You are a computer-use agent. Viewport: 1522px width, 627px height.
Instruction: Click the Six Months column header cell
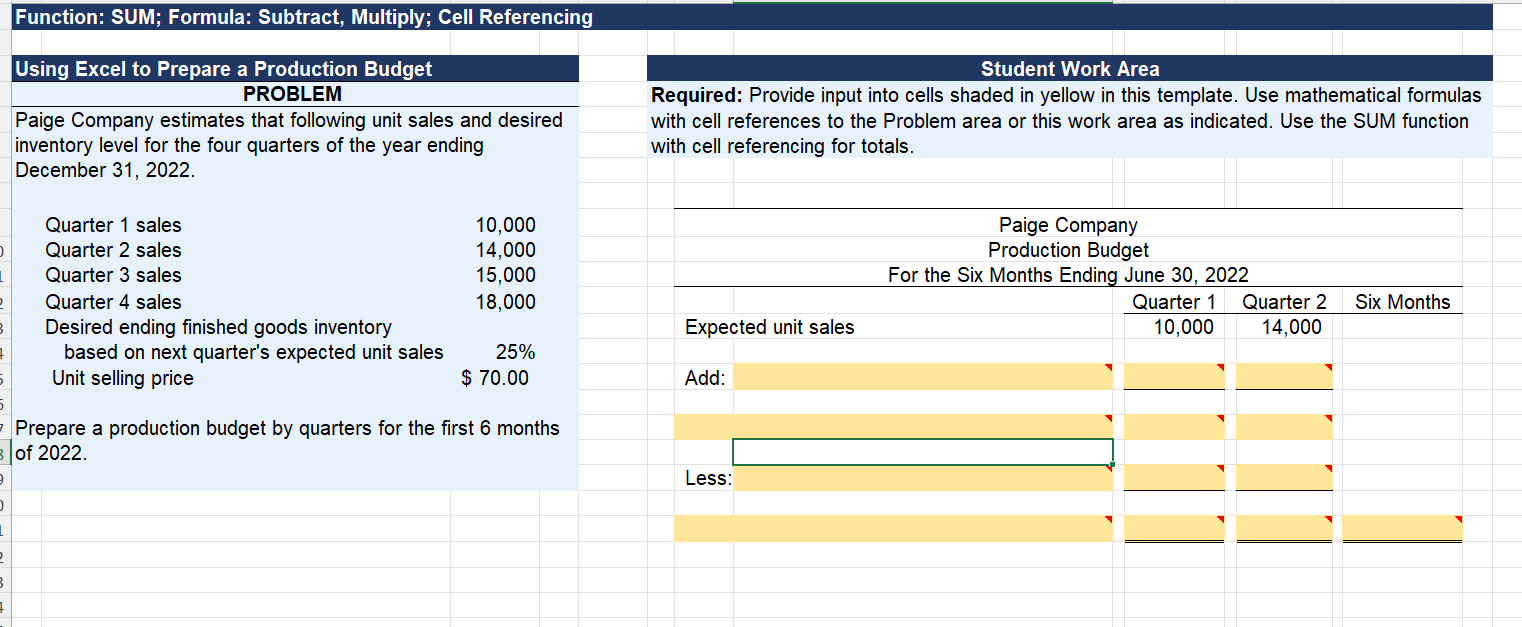pyautogui.click(x=1402, y=301)
